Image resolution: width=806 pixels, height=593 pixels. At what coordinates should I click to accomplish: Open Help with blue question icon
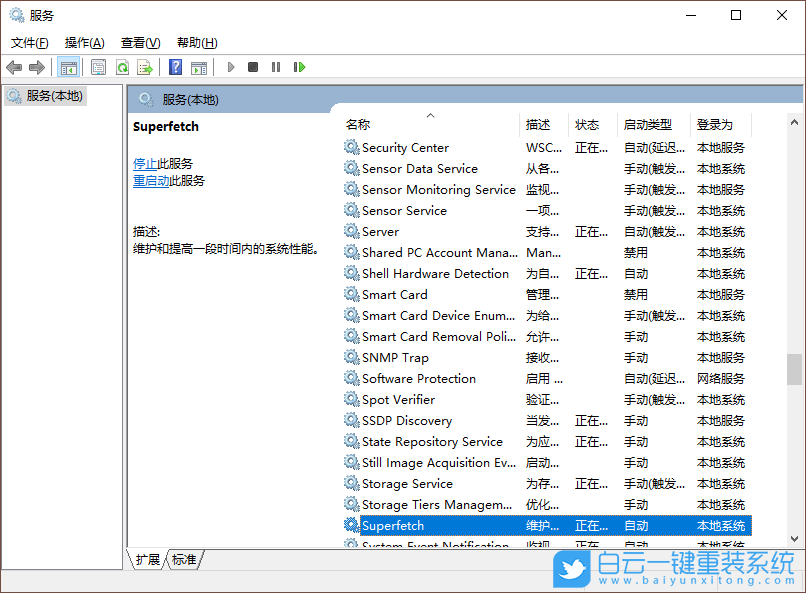[x=176, y=67]
